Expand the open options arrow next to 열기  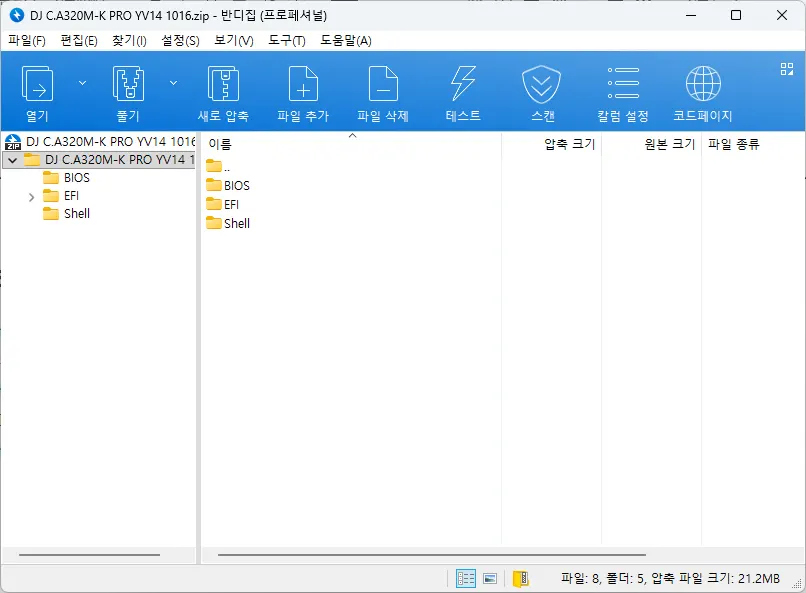click(x=83, y=82)
